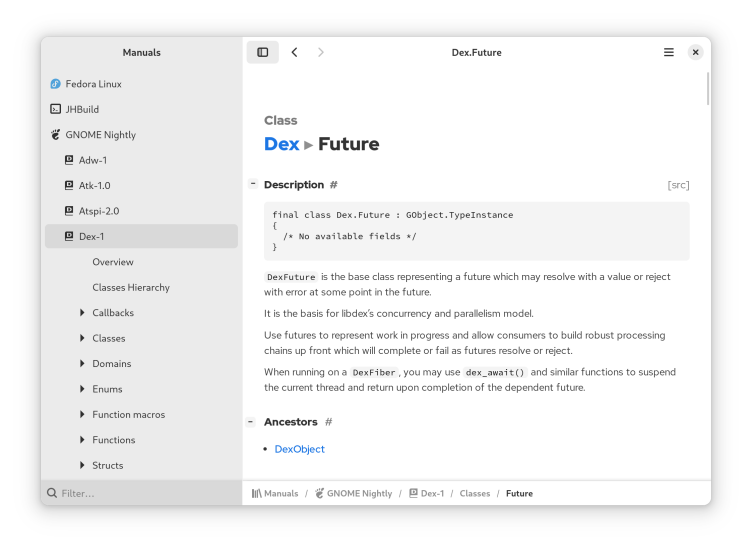Toggle the sidebar panel button
Image resolution: width=752 pixels, height=550 pixels.
click(x=263, y=52)
